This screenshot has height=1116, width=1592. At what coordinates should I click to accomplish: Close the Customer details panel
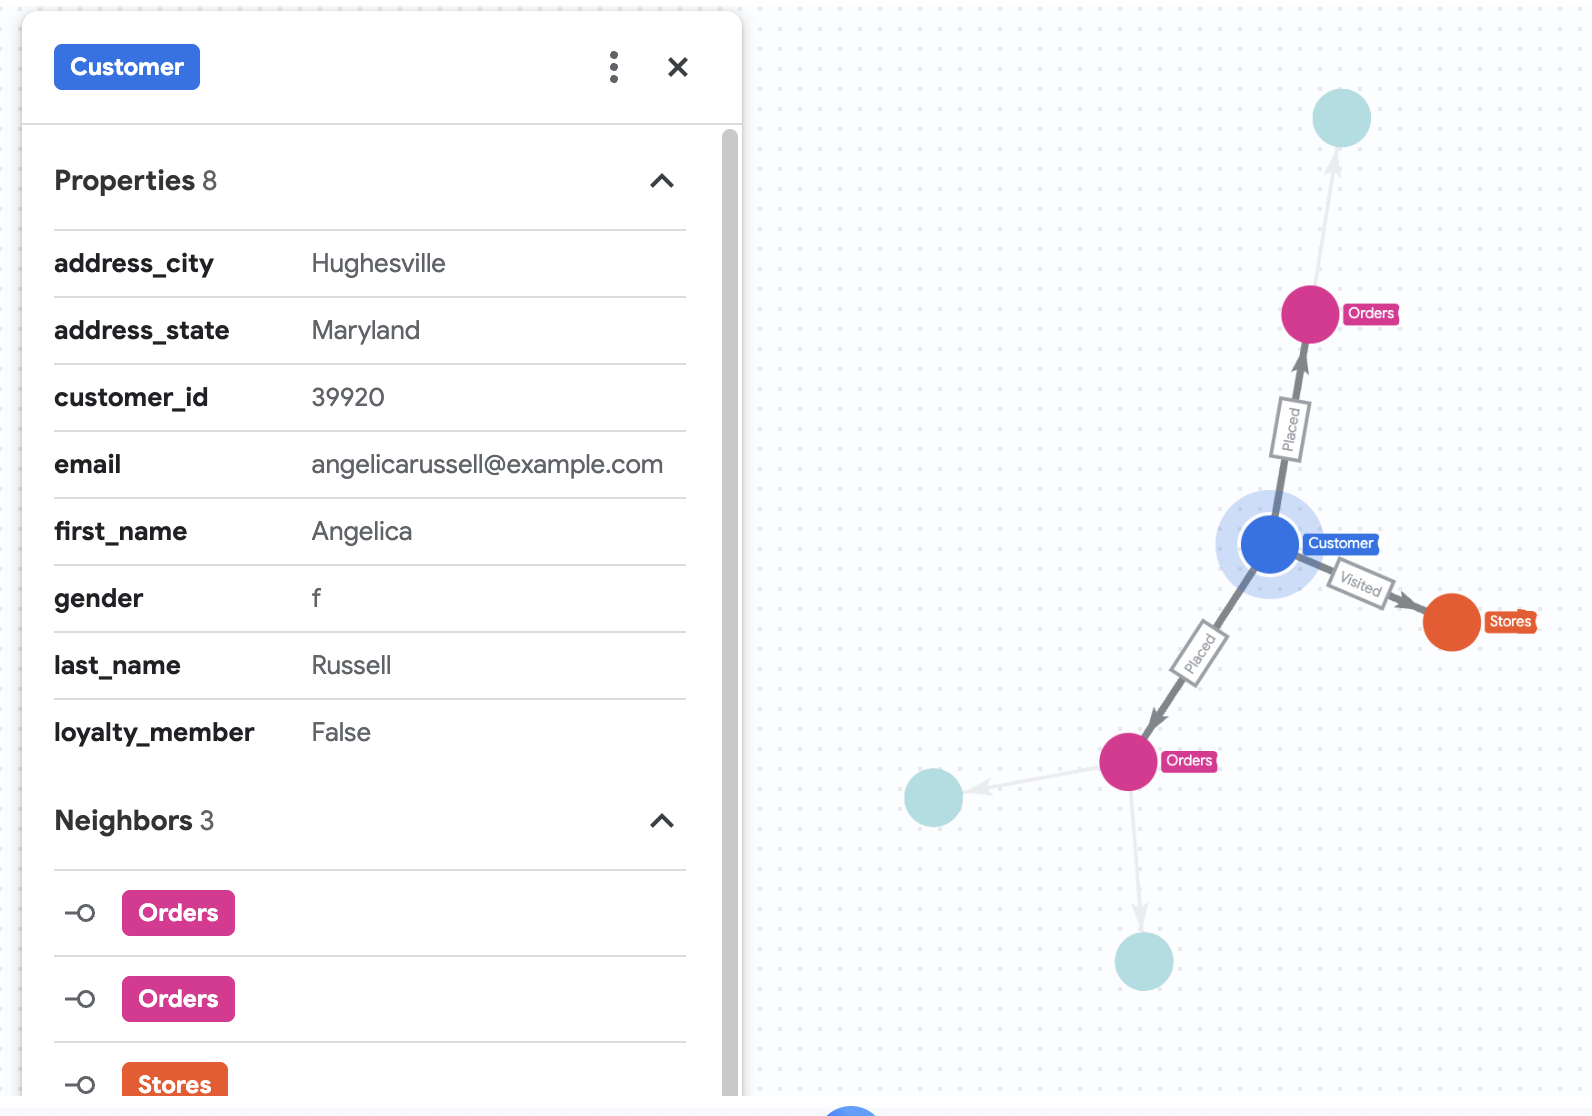[x=678, y=67]
